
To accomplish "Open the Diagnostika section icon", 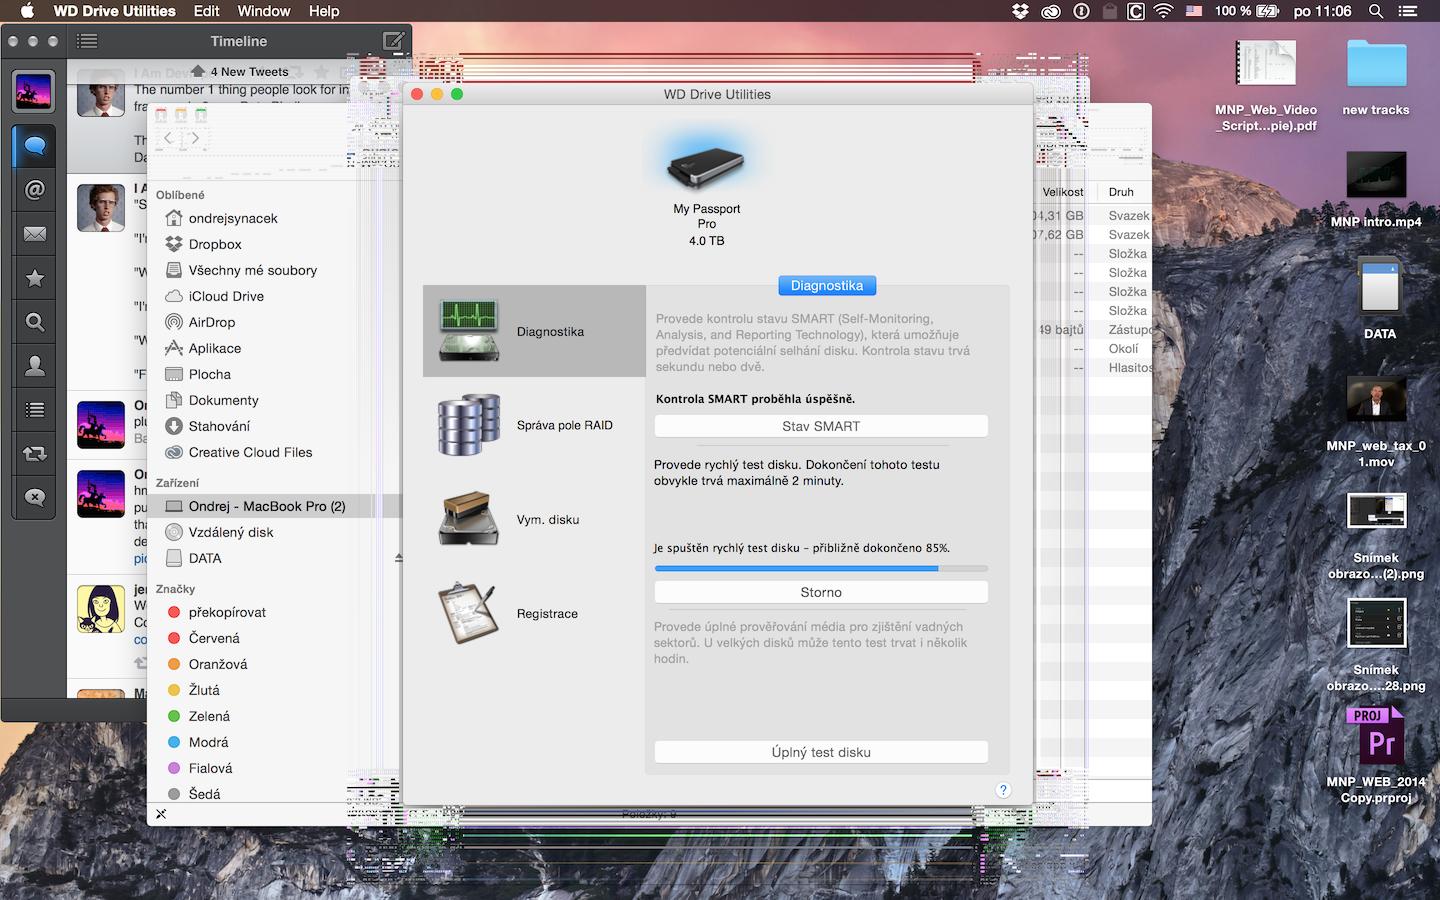I will click(469, 331).
